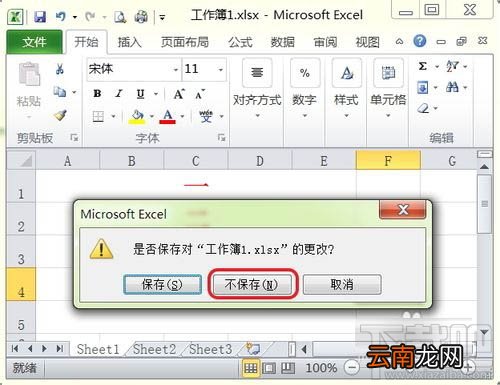The height and width of the screenshot is (385, 500).
Task: Open the Customize Quick Access Toolbar dropdown
Action: click(x=162, y=17)
